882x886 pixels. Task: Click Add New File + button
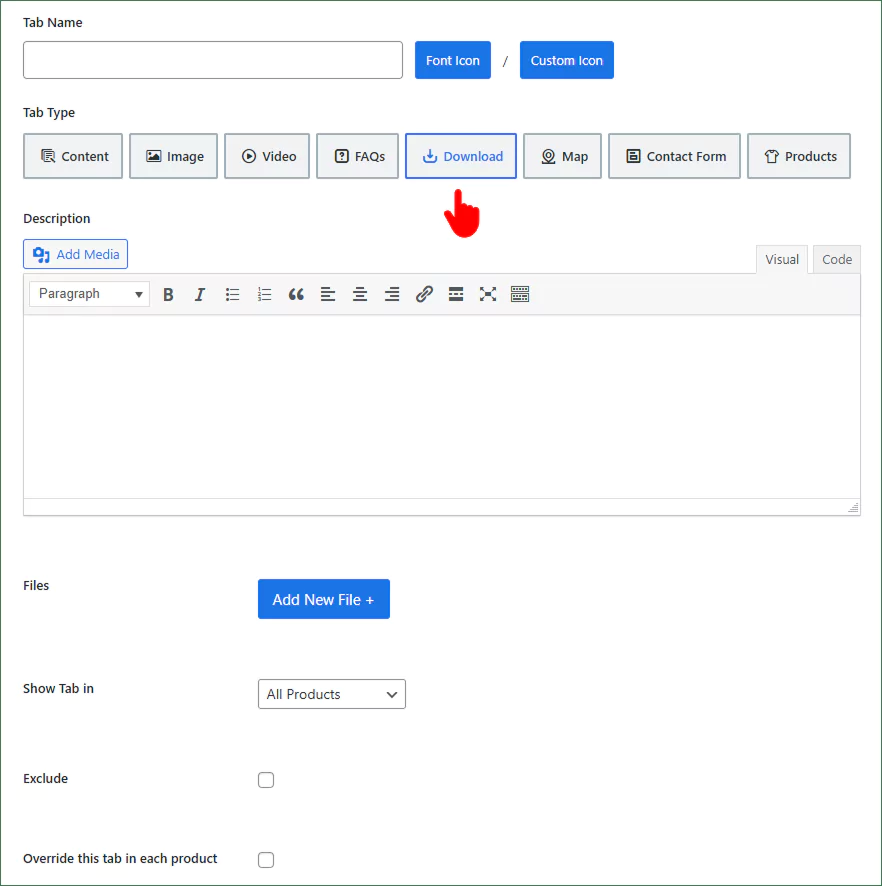pos(324,599)
